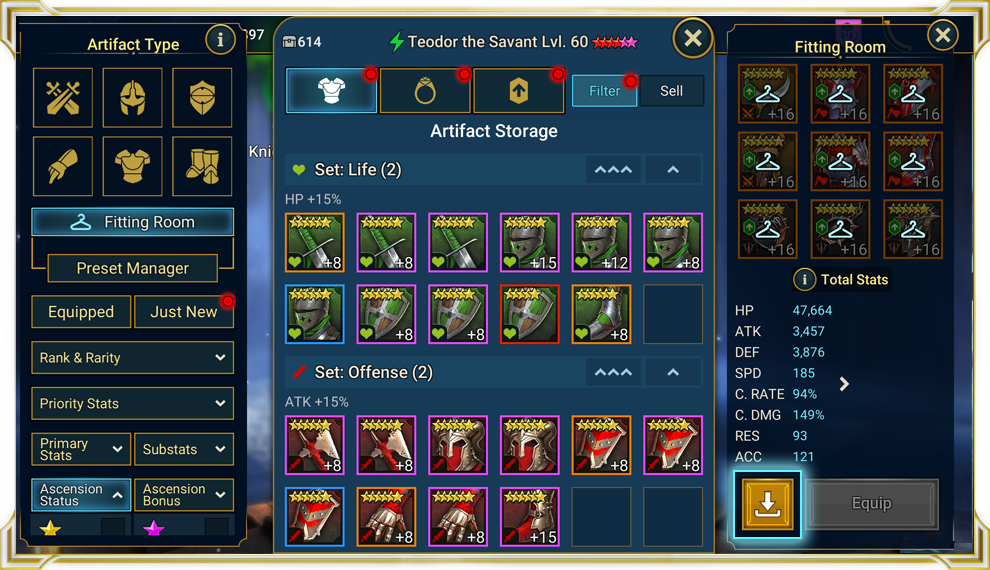Select the gauntlets artifact type icon
990x570 pixels.
pos(63,166)
